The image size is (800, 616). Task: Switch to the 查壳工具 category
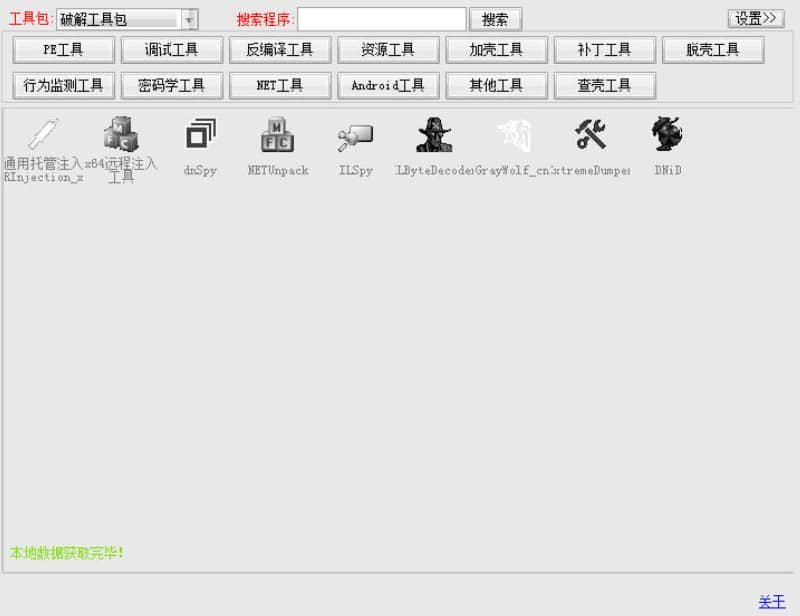point(604,86)
